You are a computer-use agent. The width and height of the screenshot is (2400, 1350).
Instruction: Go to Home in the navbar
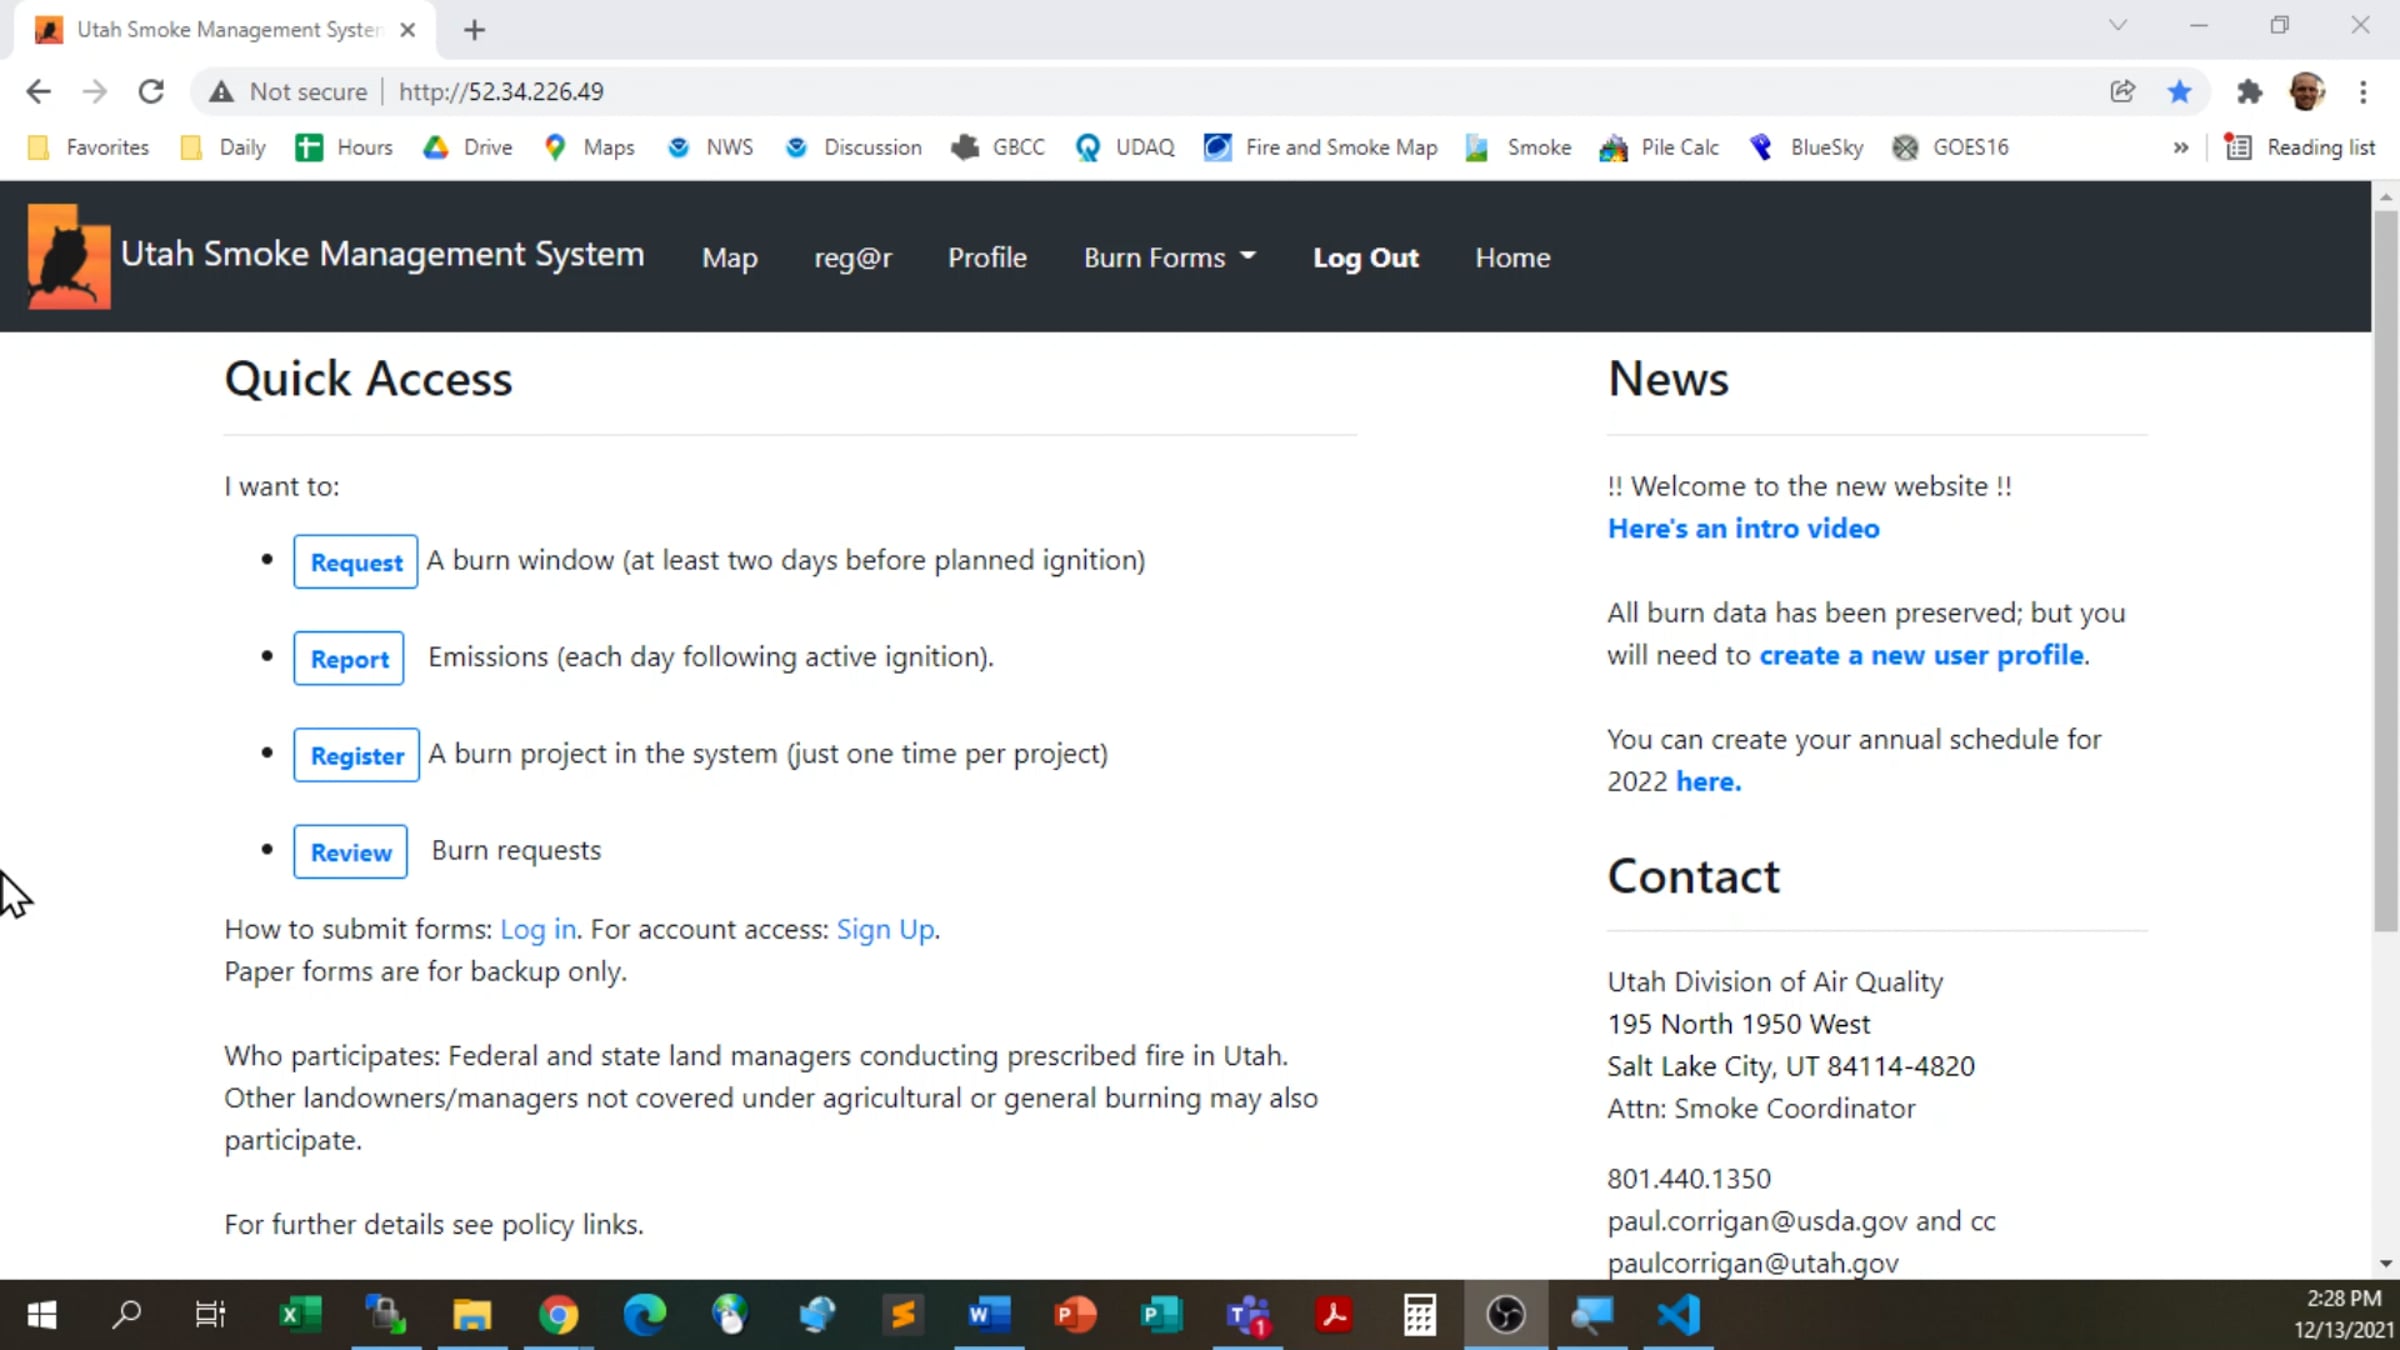click(1513, 258)
